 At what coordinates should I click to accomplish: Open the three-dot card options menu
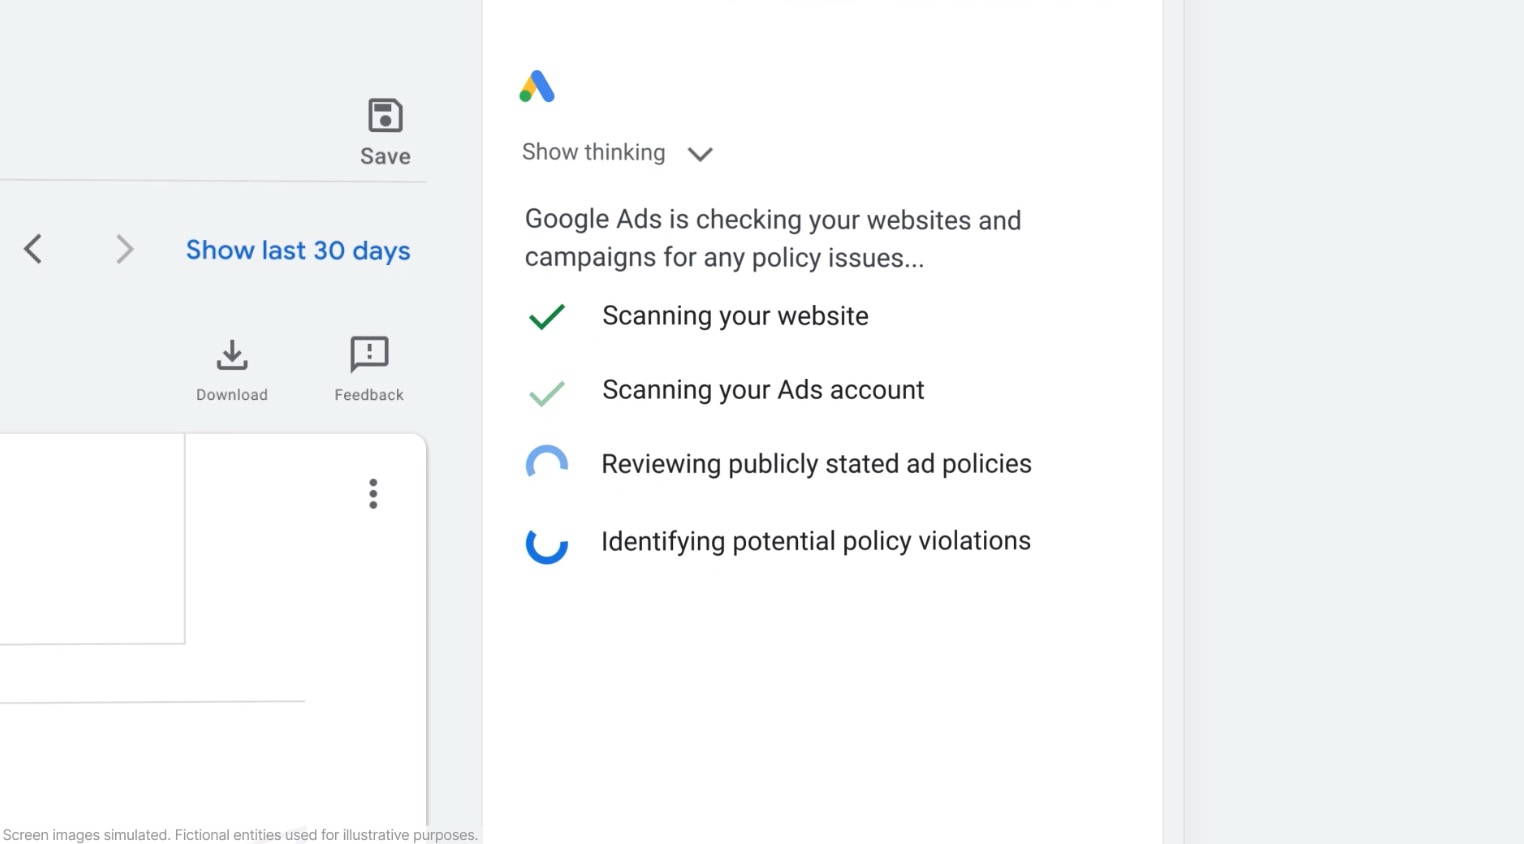(373, 494)
